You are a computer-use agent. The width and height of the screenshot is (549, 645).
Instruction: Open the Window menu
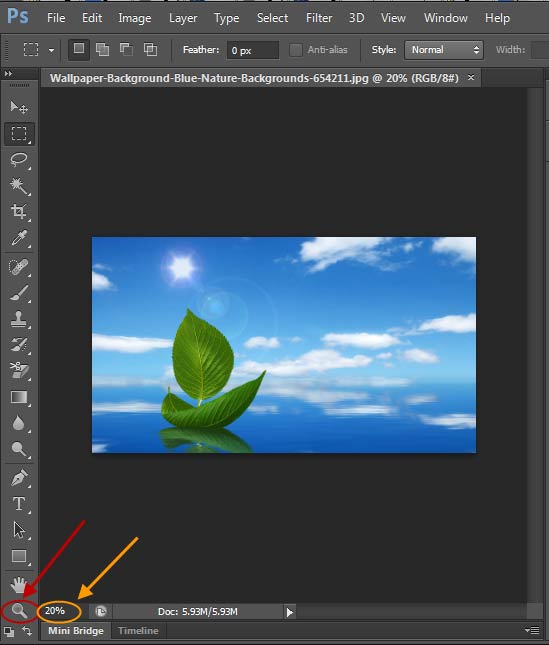(x=446, y=18)
